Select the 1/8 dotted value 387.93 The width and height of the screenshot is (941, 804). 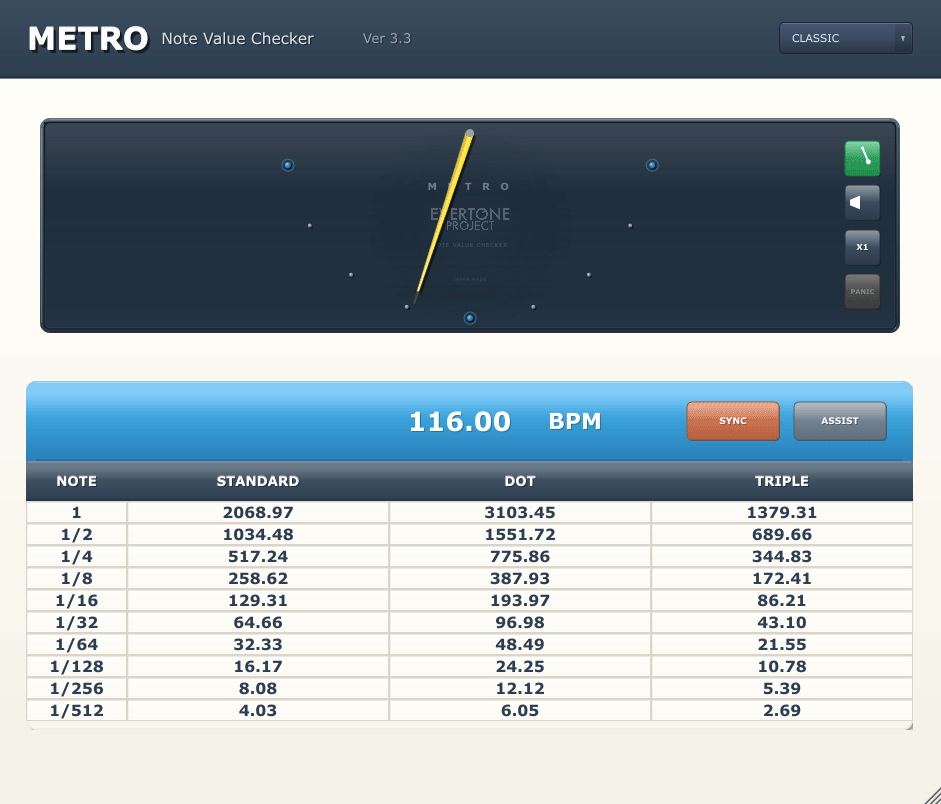520,578
